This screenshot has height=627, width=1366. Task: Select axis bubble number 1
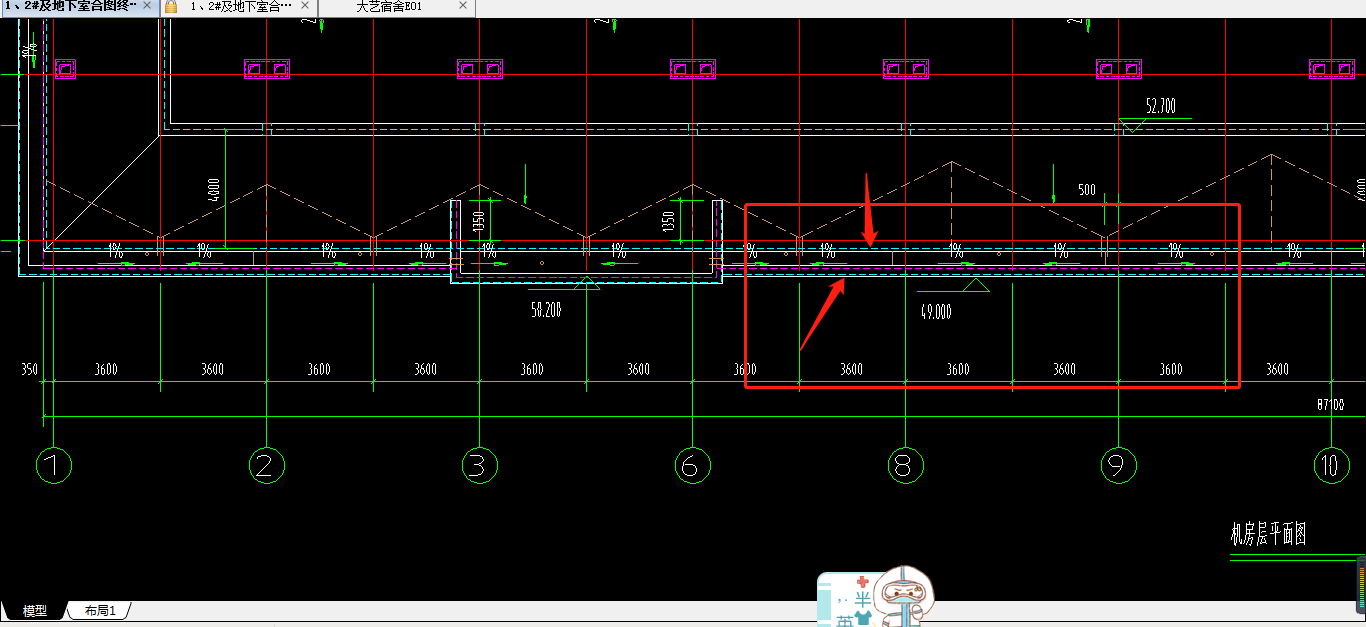coord(53,465)
